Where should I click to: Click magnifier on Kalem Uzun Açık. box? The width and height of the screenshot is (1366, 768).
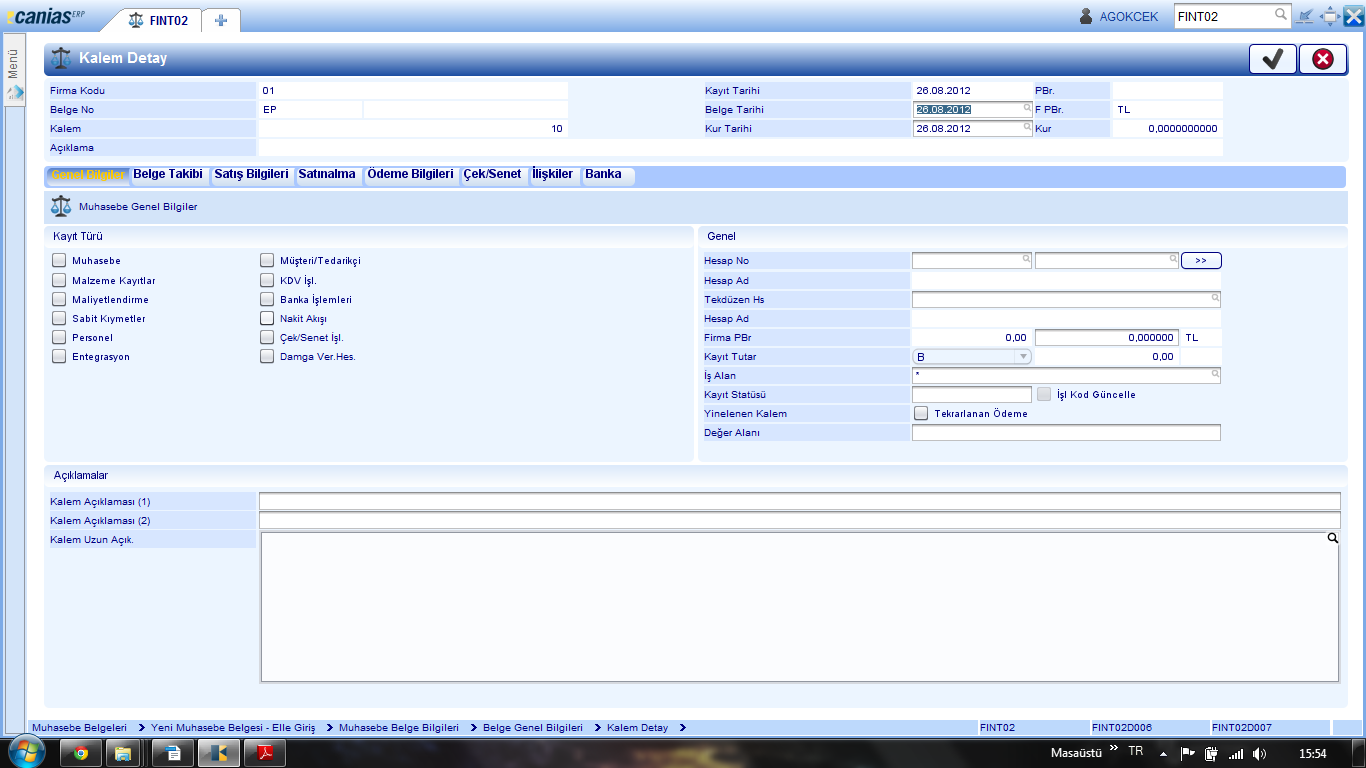coord(1332,538)
